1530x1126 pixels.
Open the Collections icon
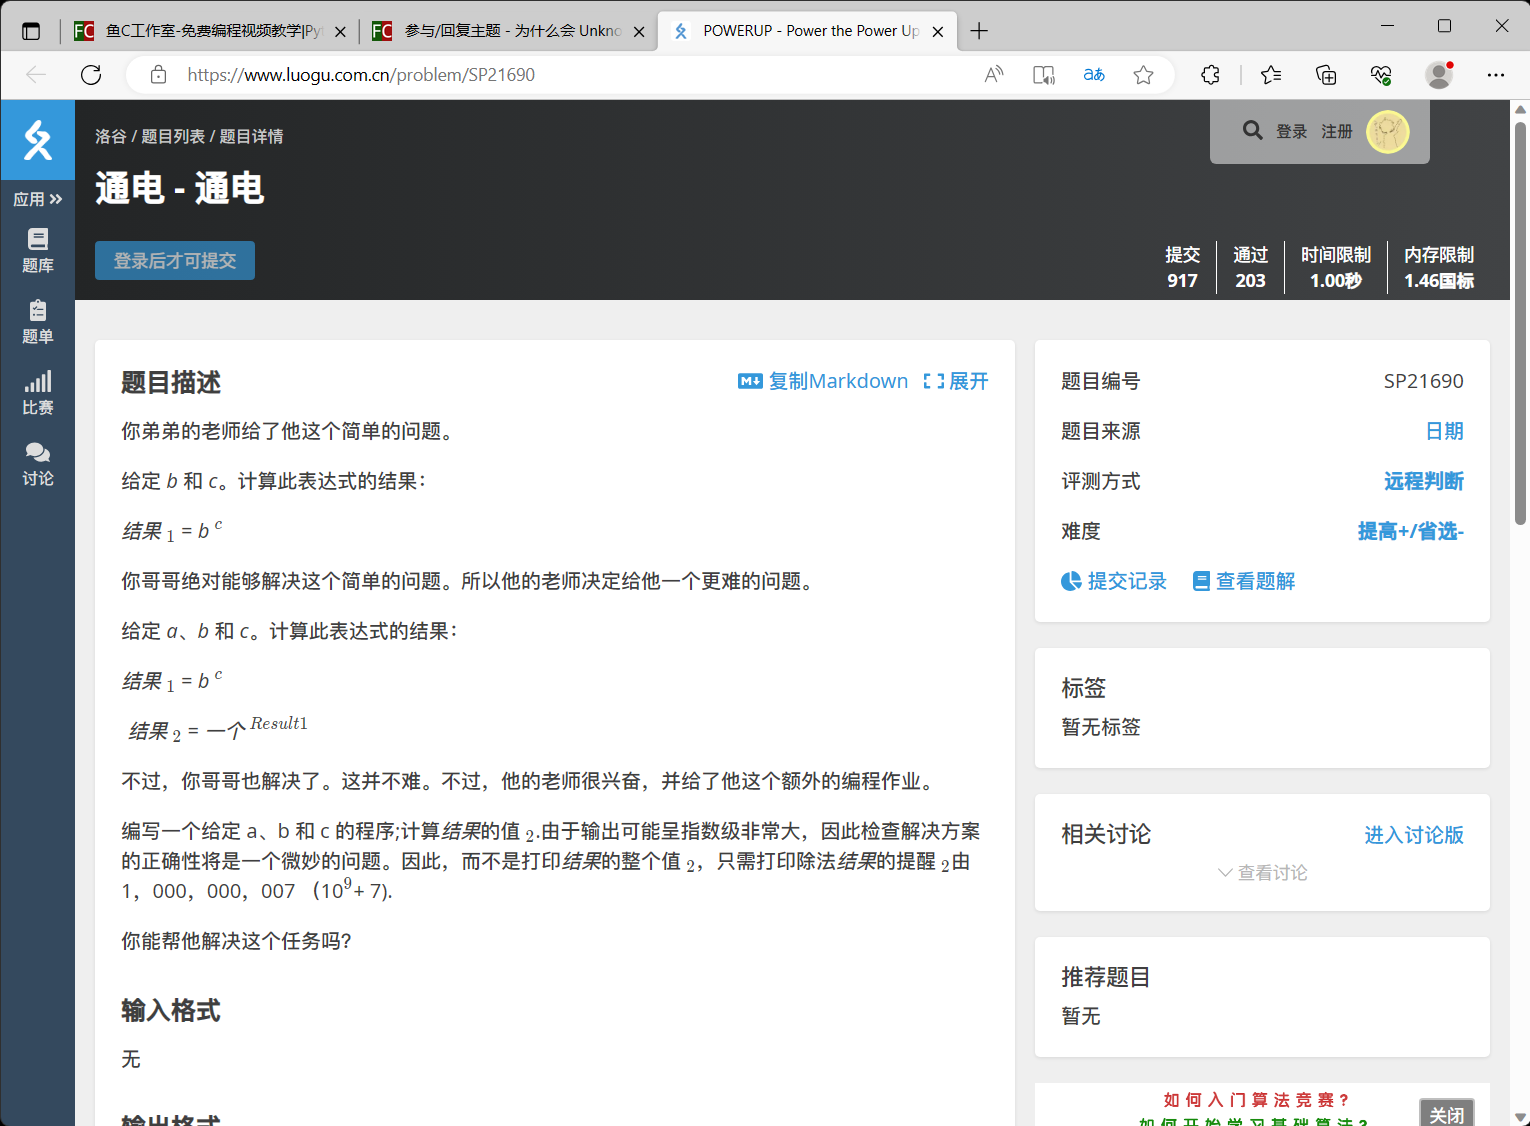pos(1326,75)
